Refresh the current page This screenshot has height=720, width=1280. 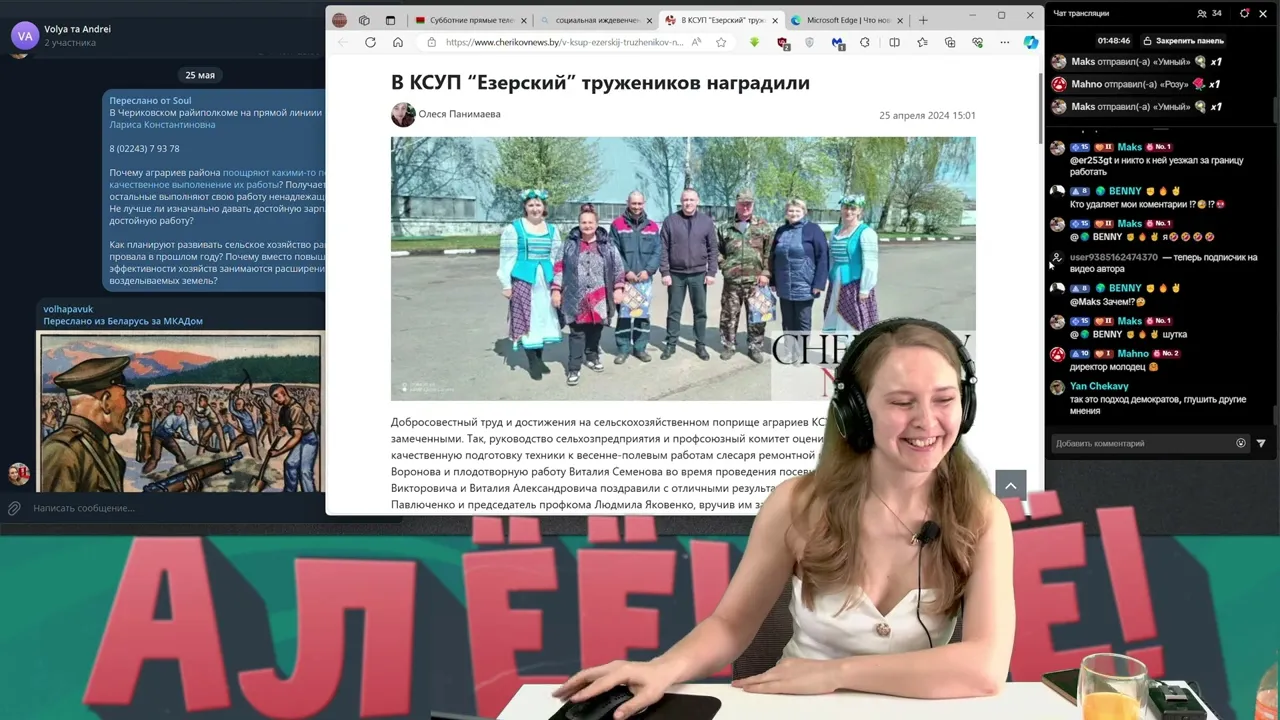click(370, 42)
